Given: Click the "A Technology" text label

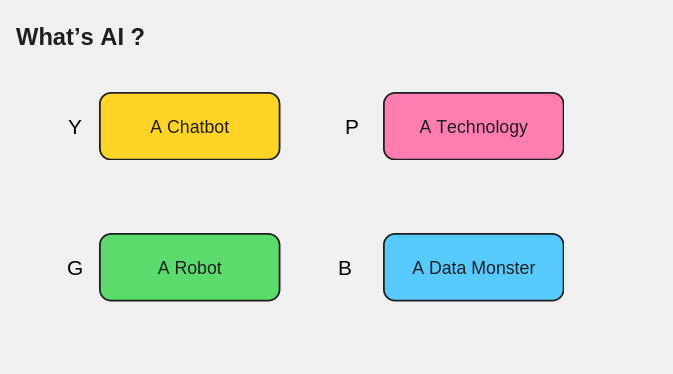Looking at the screenshot, I should 473,128.
